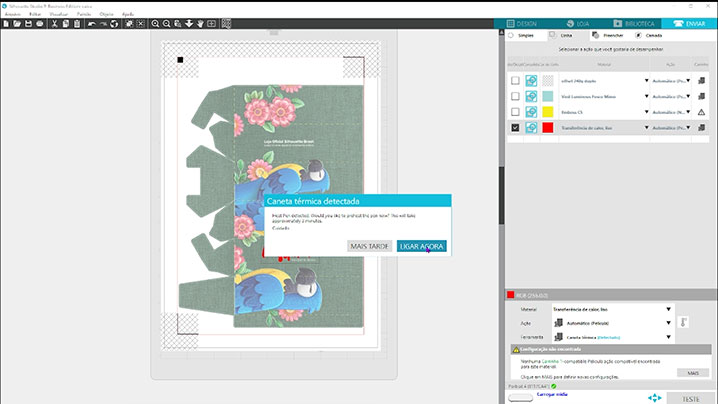Click the MAIS TARDE button

click(x=369, y=246)
